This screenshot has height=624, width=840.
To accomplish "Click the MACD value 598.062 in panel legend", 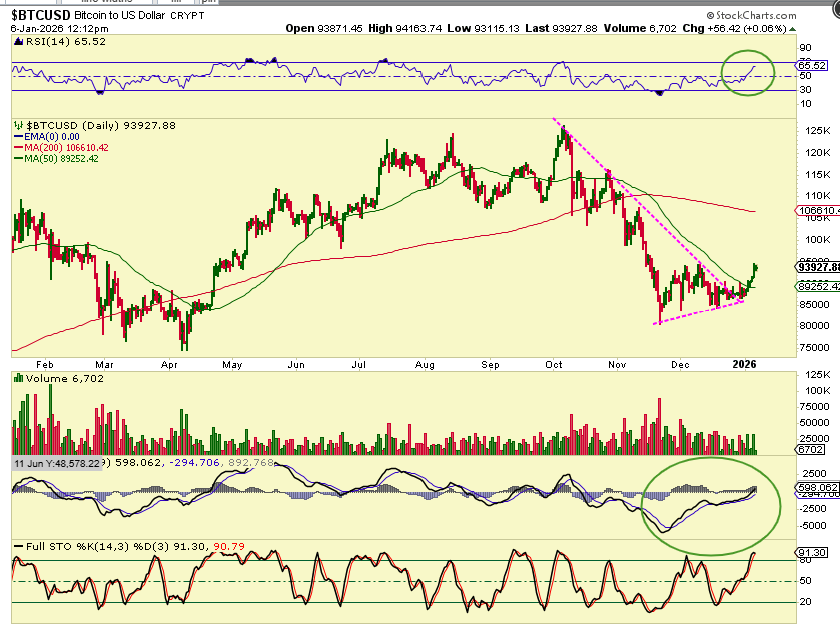I will pos(138,462).
